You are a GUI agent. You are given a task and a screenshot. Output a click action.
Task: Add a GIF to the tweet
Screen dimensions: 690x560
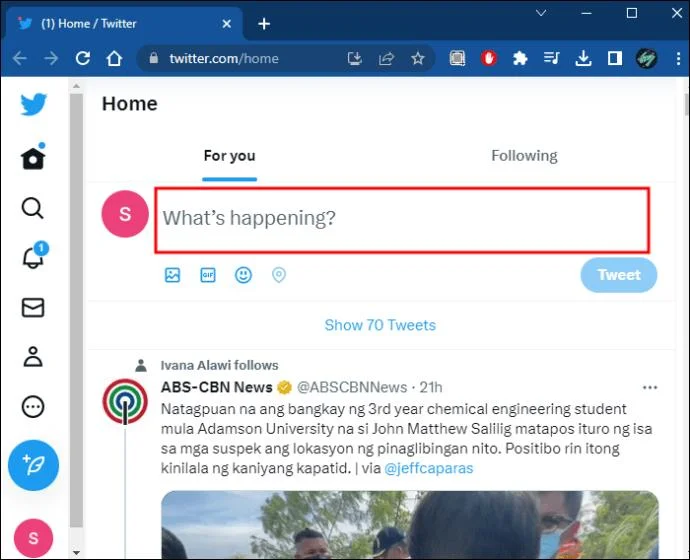pyautogui.click(x=208, y=275)
